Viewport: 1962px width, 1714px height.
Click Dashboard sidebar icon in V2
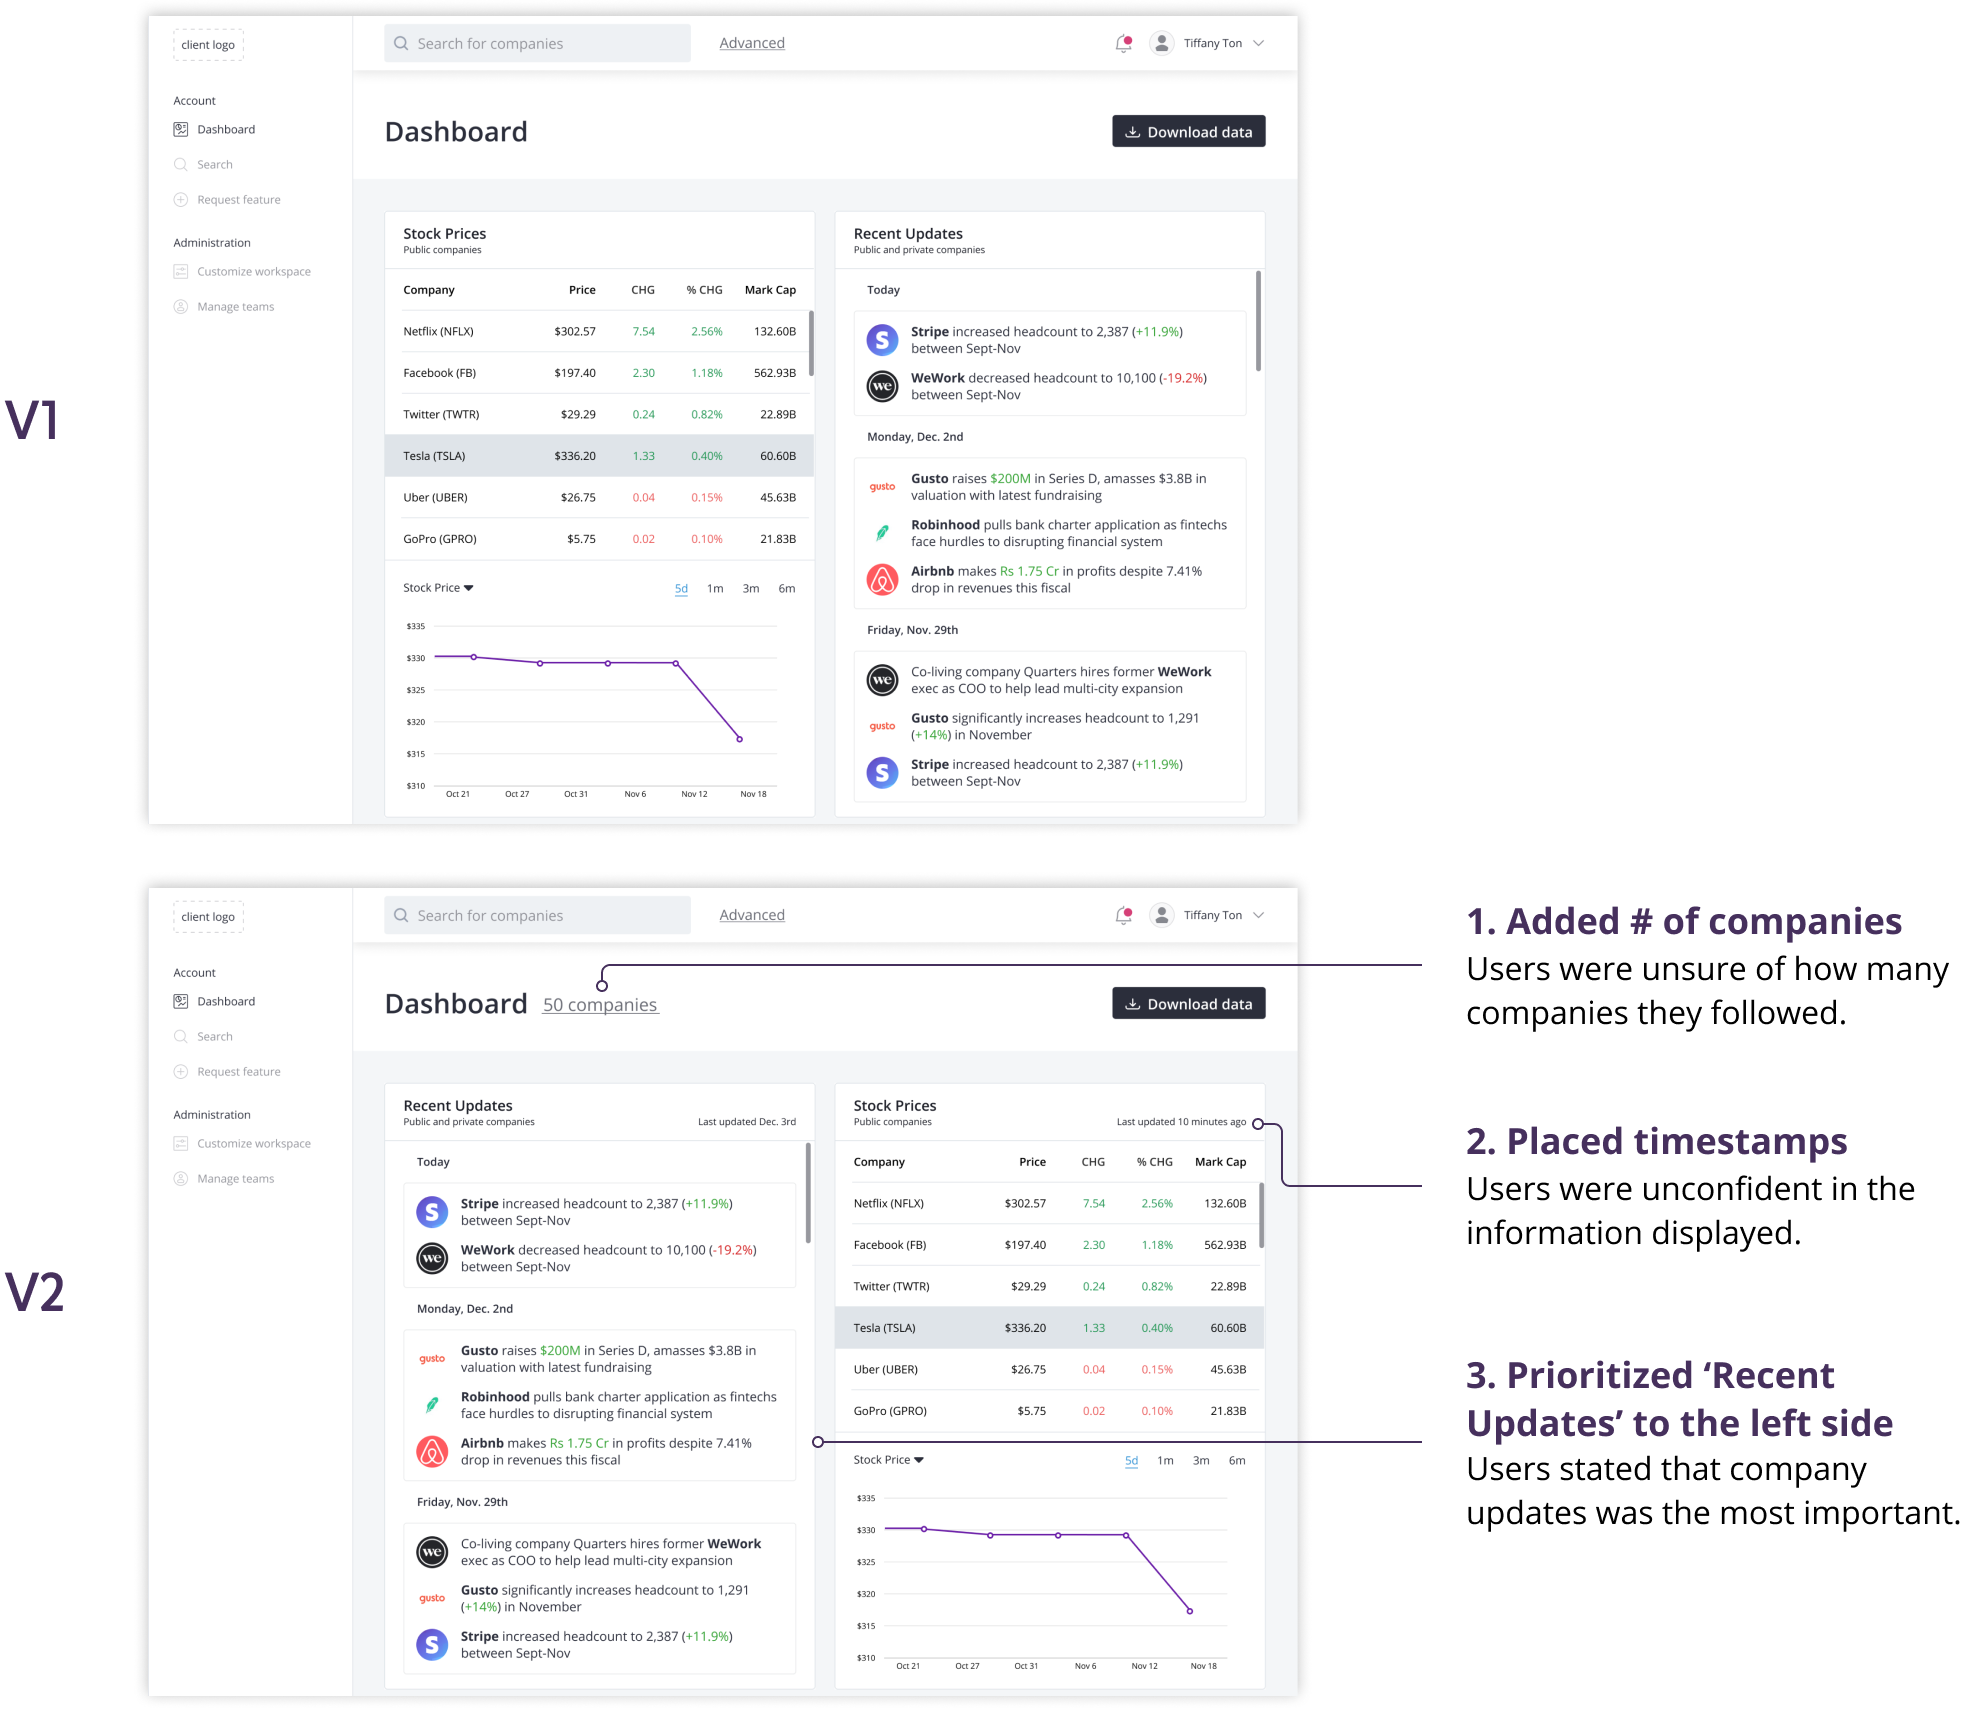(x=181, y=1001)
